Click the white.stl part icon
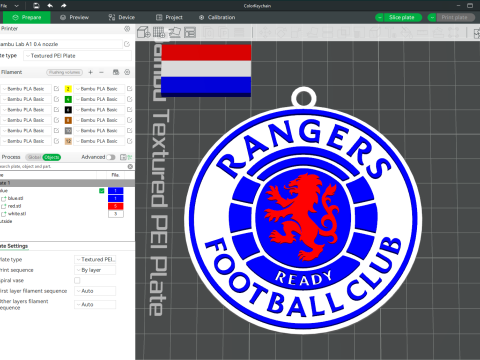 point(4,214)
